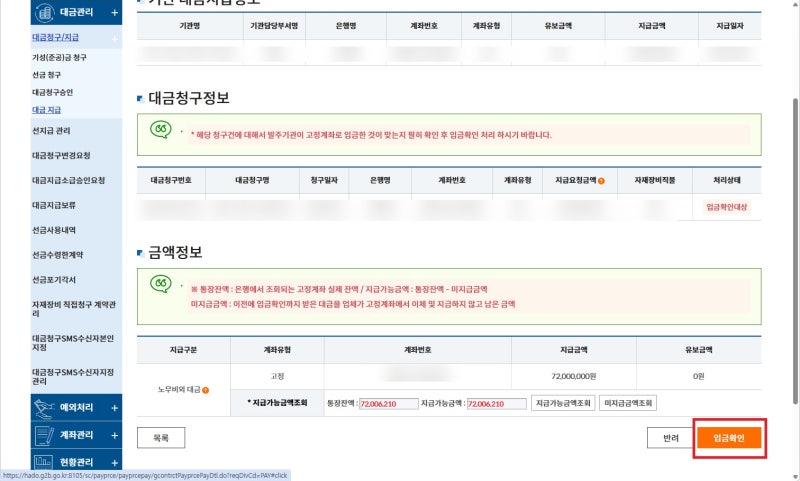The height and width of the screenshot is (481, 800).
Task: Go to 대금청구승인 page
Action: 53,92
